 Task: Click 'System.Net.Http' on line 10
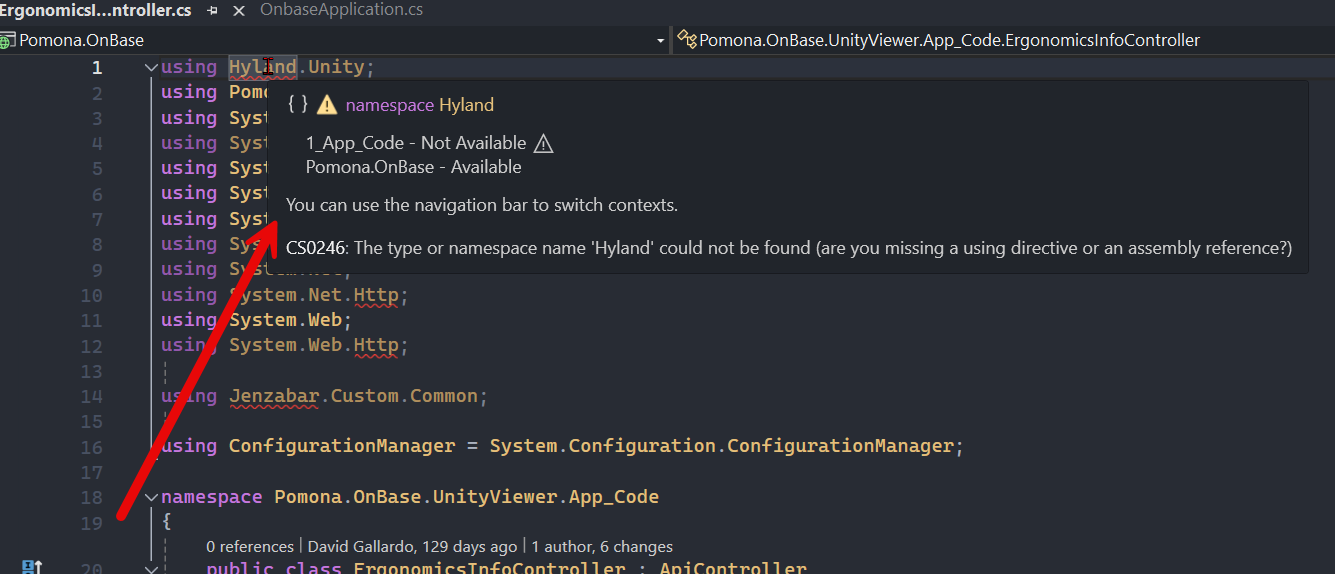pos(314,295)
